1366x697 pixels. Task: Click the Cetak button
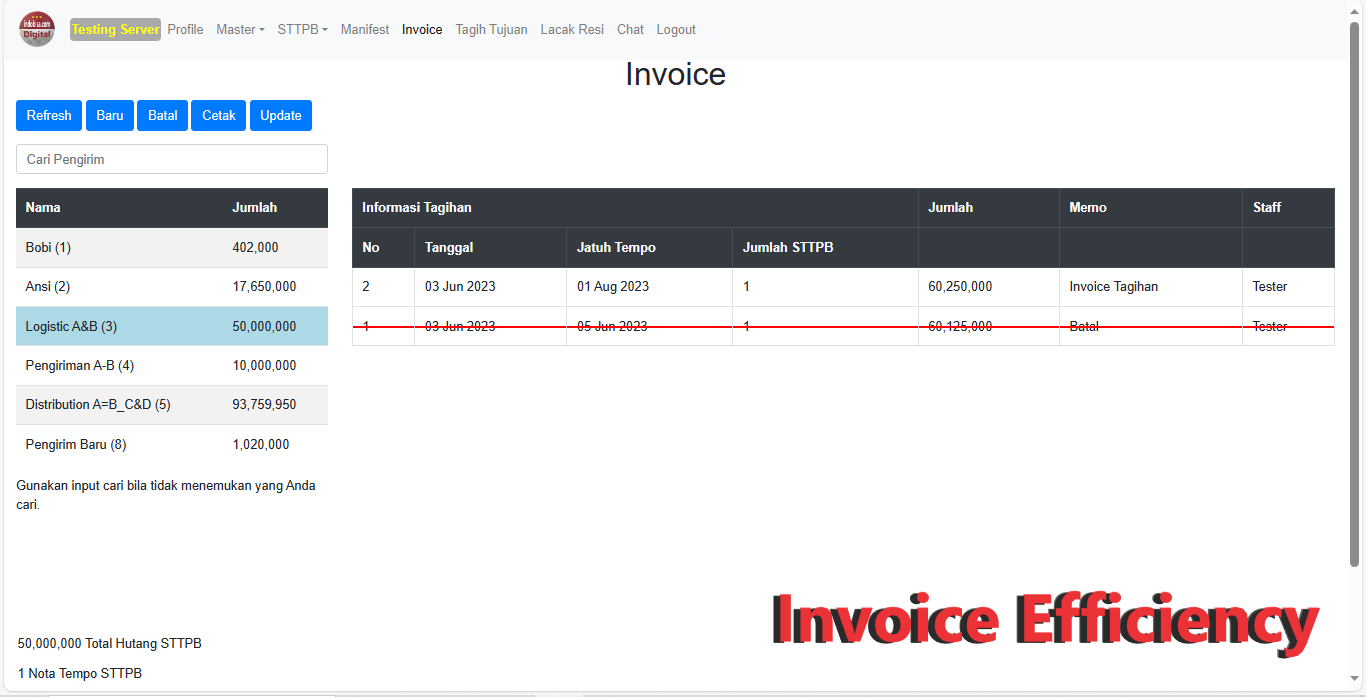click(219, 116)
